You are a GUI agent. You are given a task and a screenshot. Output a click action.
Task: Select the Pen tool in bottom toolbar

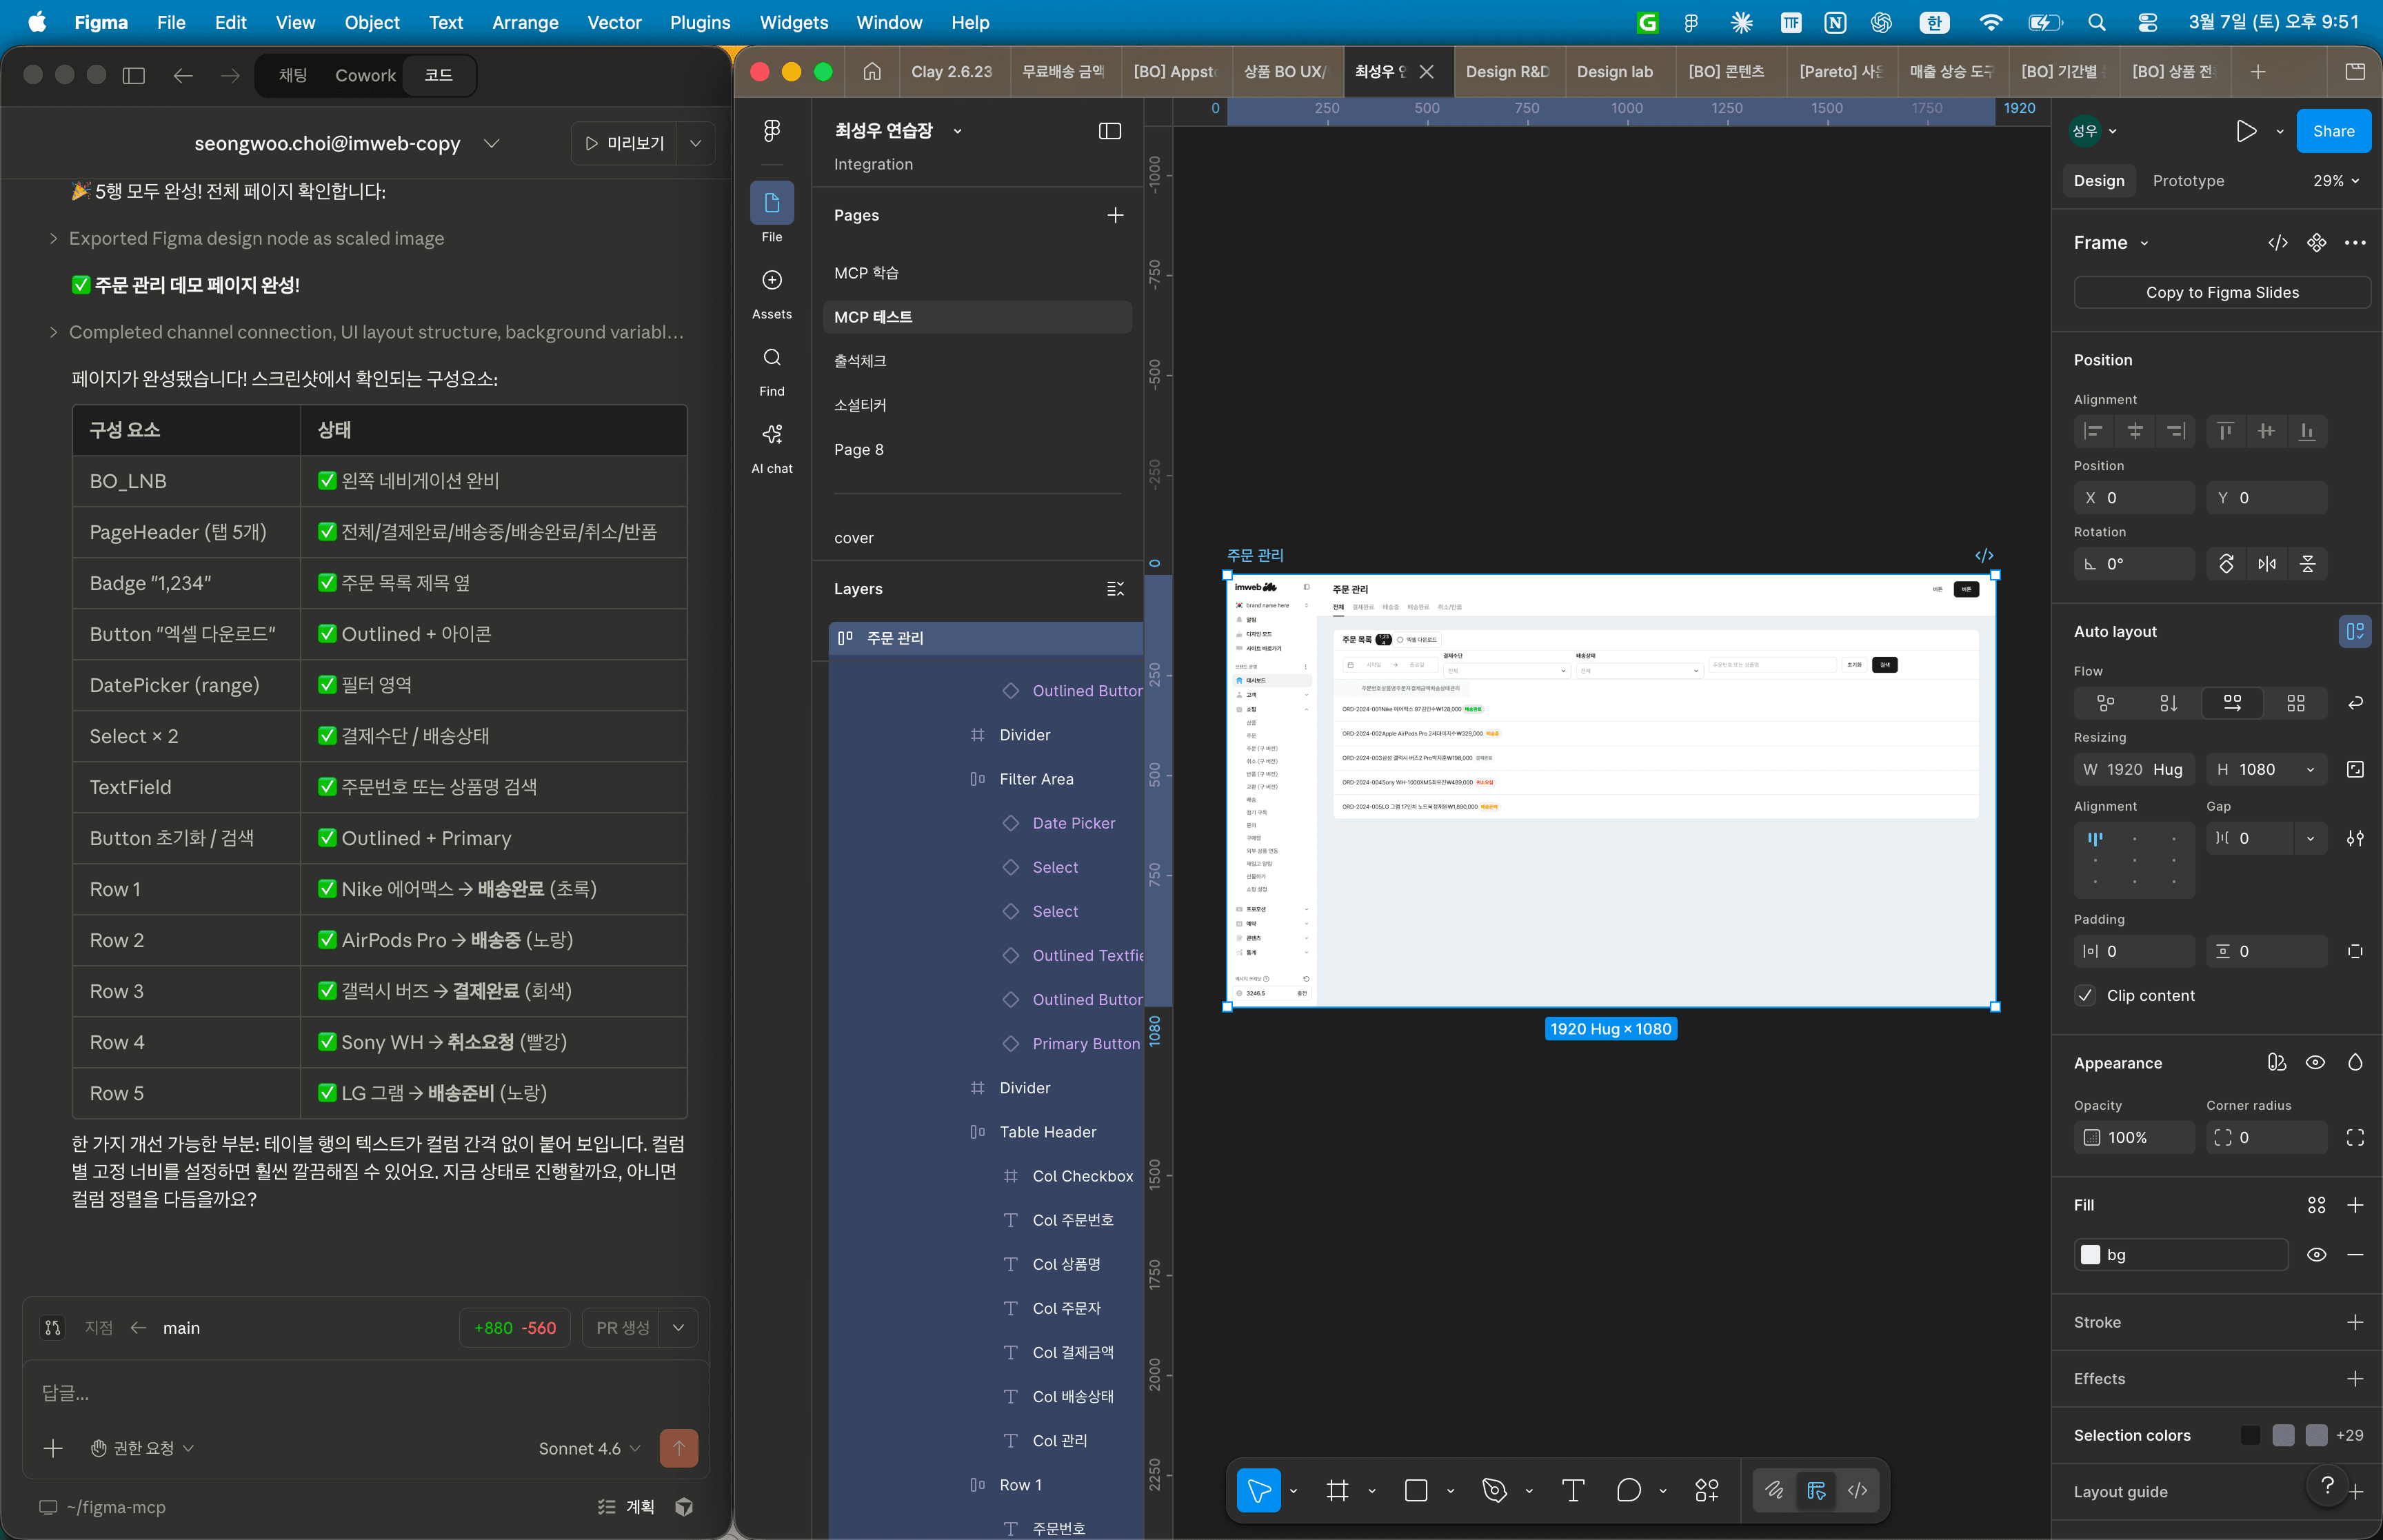1494,1490
